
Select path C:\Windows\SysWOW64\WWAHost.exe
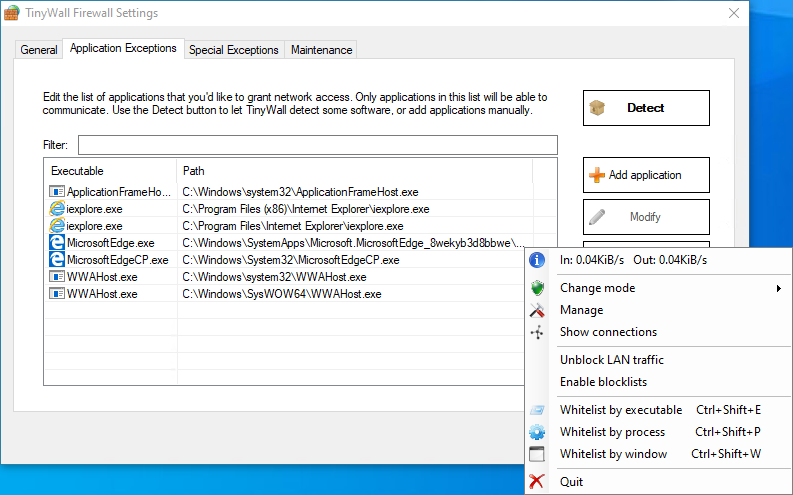pyautogui.click(x=282, y=294)
